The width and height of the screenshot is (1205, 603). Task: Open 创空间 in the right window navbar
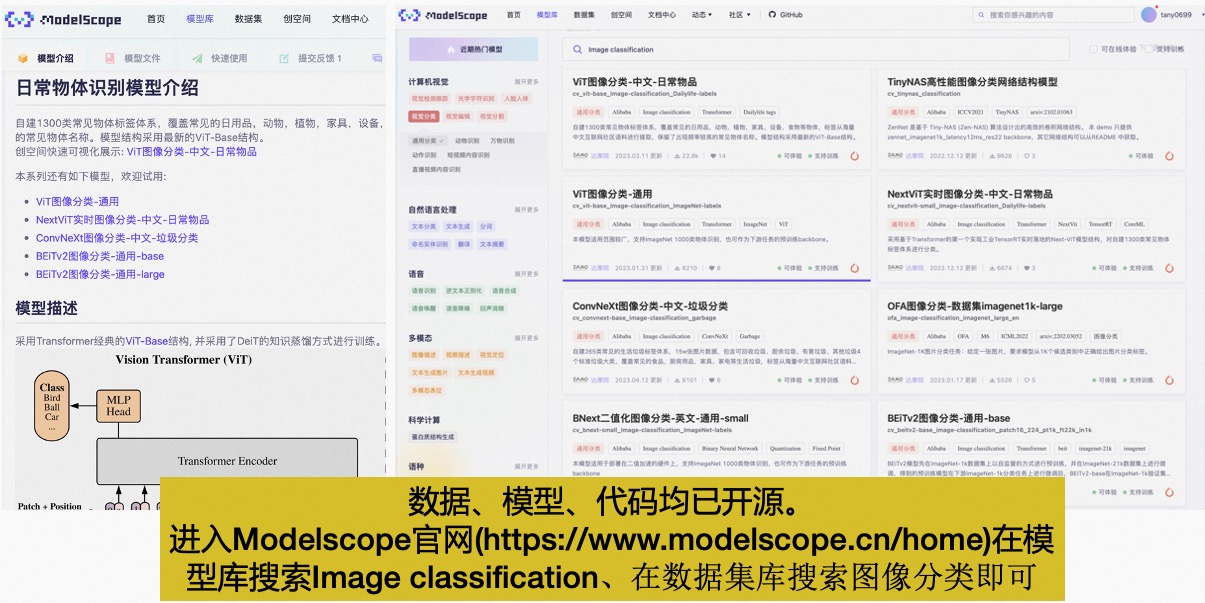pyautogui.click(x=621, y=15)
